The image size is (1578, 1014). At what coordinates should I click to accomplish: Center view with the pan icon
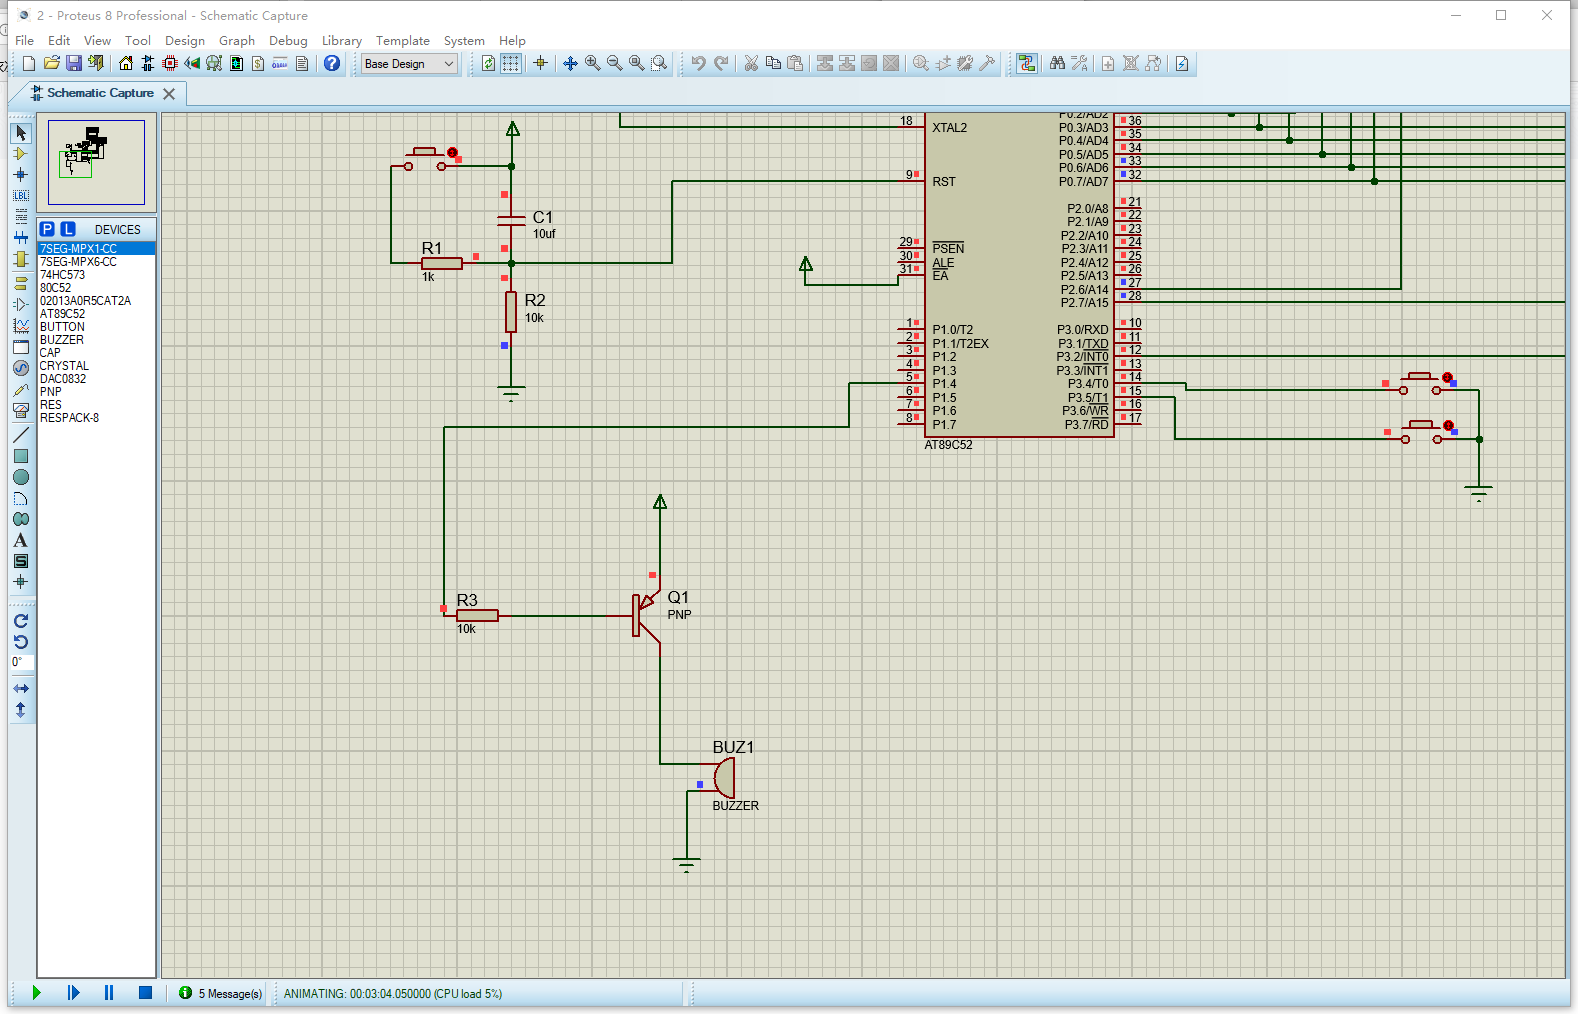click(x=570, y=63)
